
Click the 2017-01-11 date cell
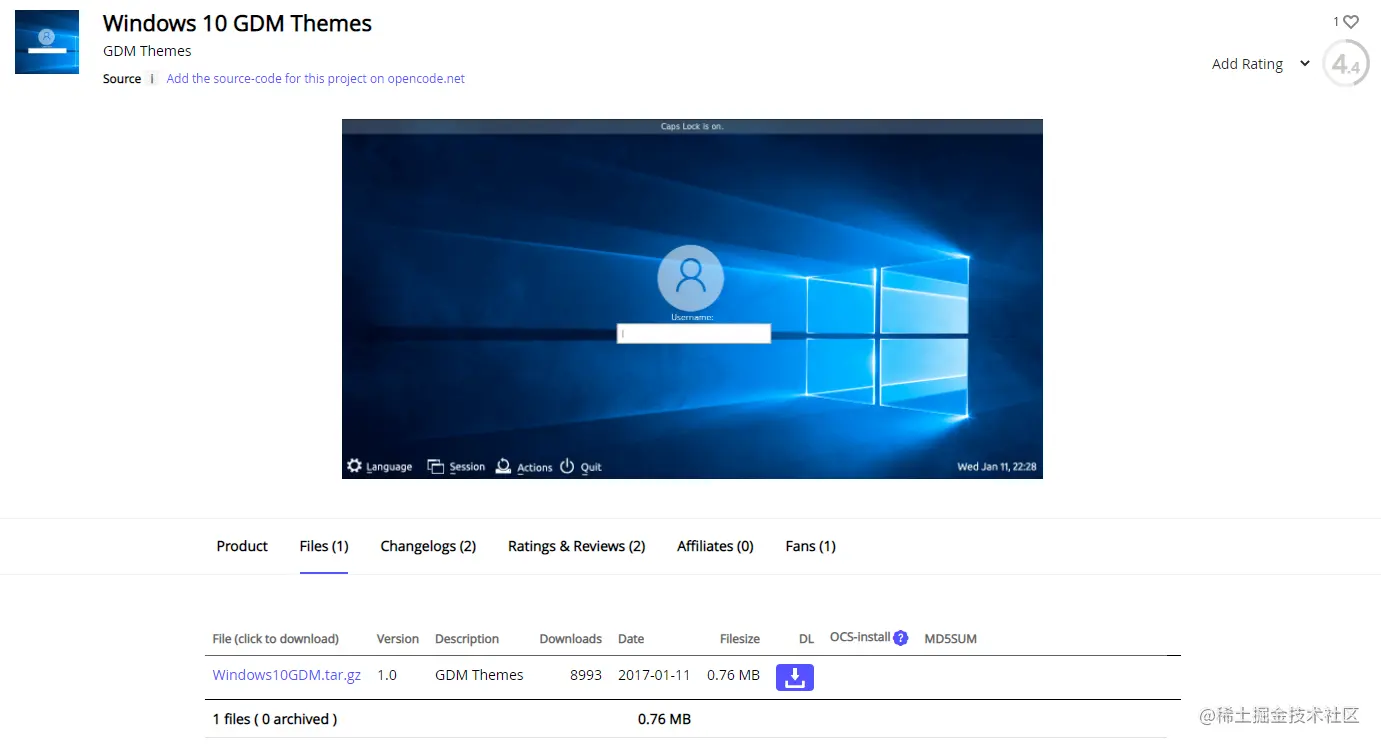coord(655,675)
